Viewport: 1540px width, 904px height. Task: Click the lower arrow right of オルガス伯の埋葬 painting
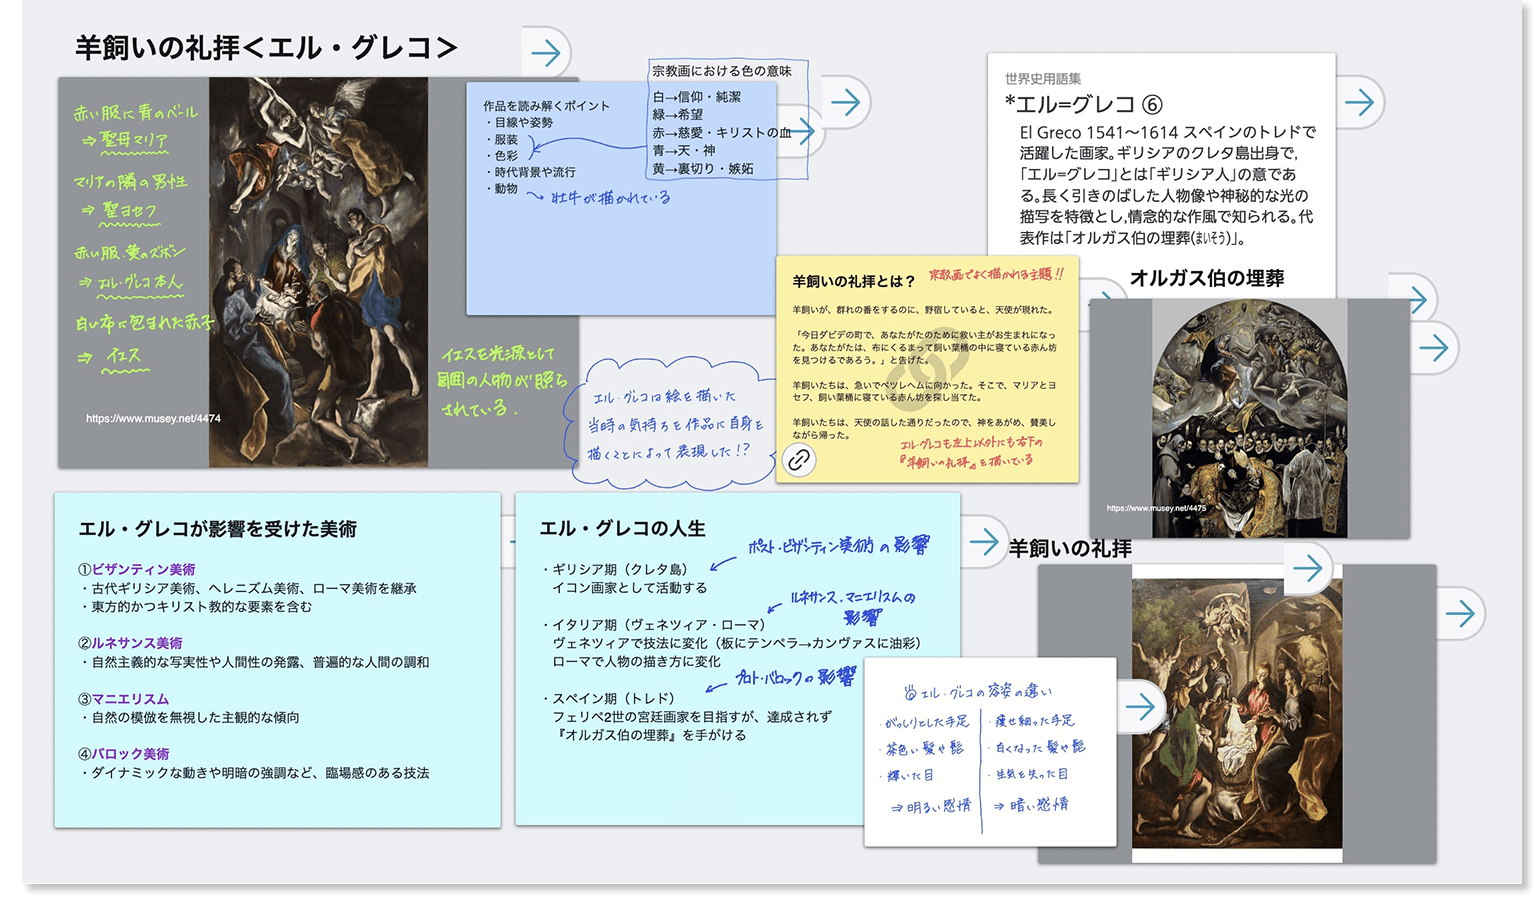pyautogui.click(x=1434, y=348)
